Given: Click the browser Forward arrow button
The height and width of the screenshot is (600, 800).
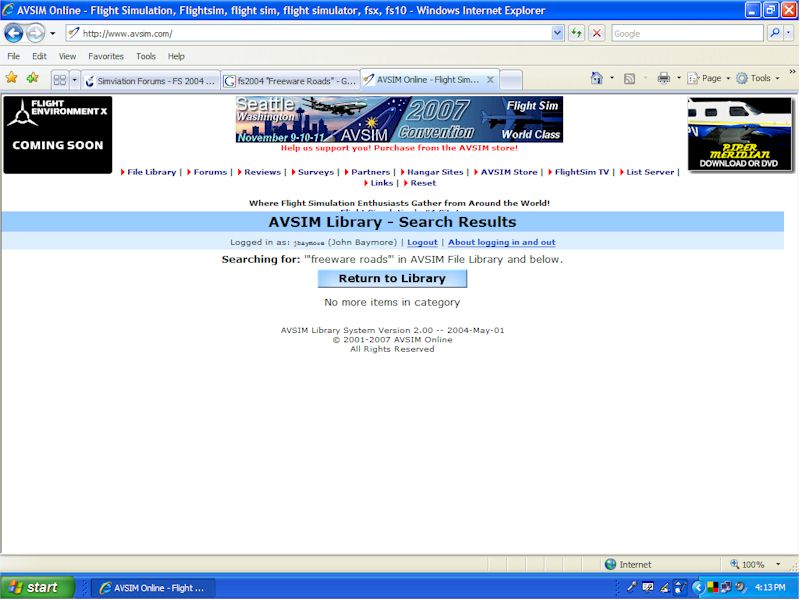Looking at the screenshot, I should tap(35, 34).
